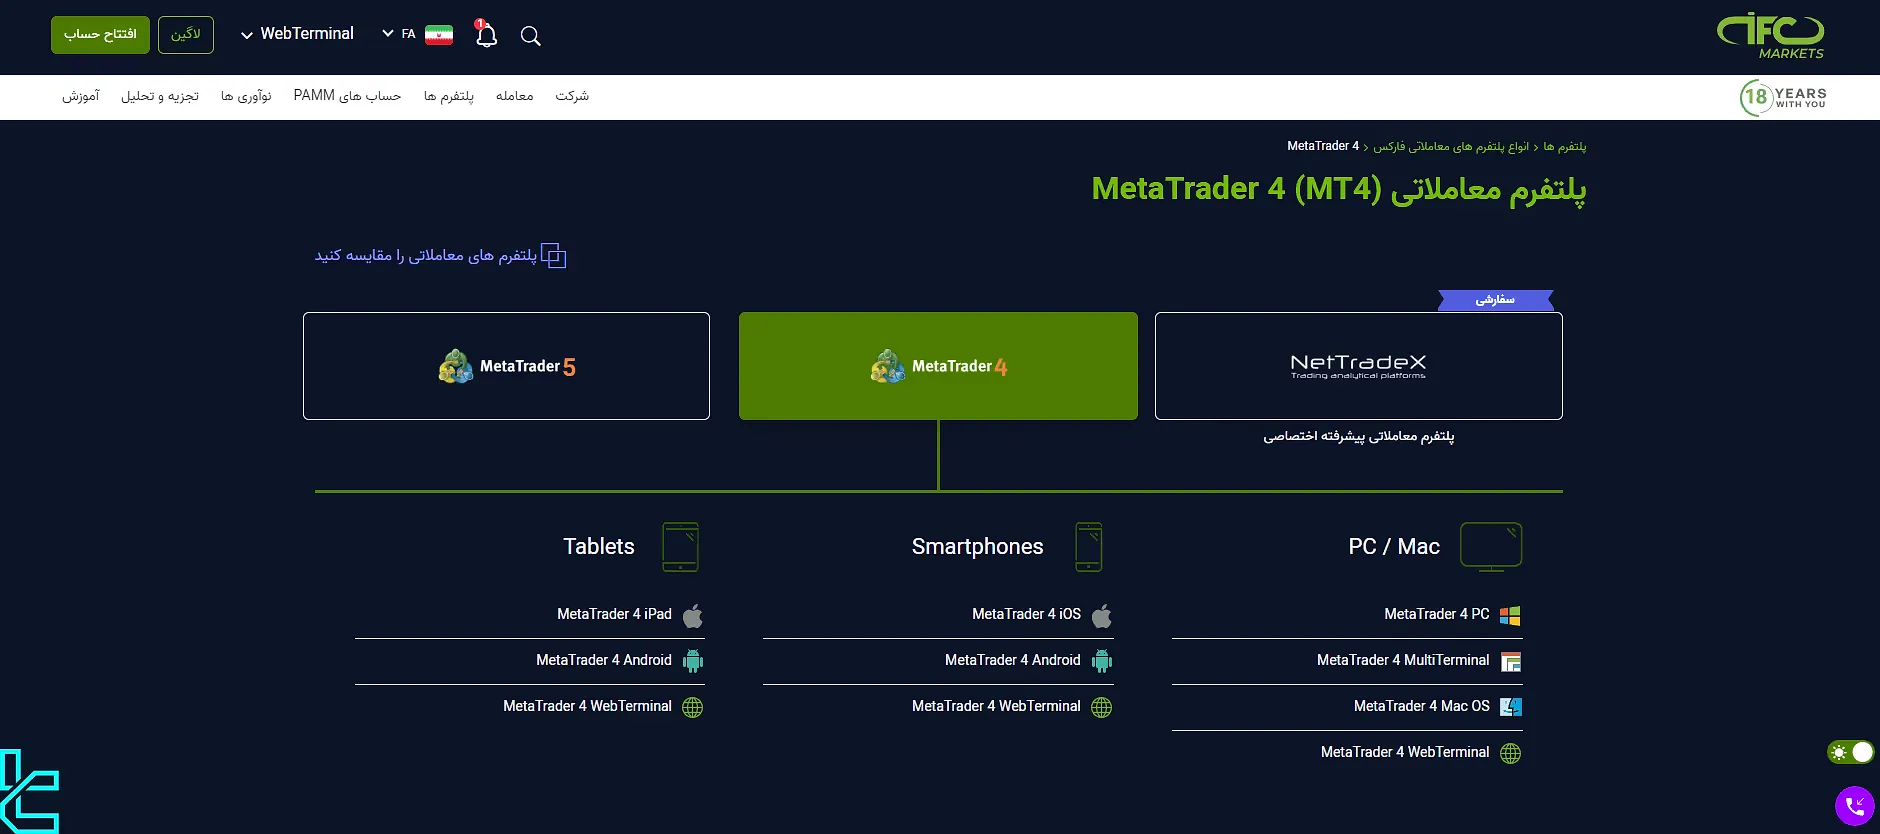Click the cyan logo in bottom-left corner

30,792
